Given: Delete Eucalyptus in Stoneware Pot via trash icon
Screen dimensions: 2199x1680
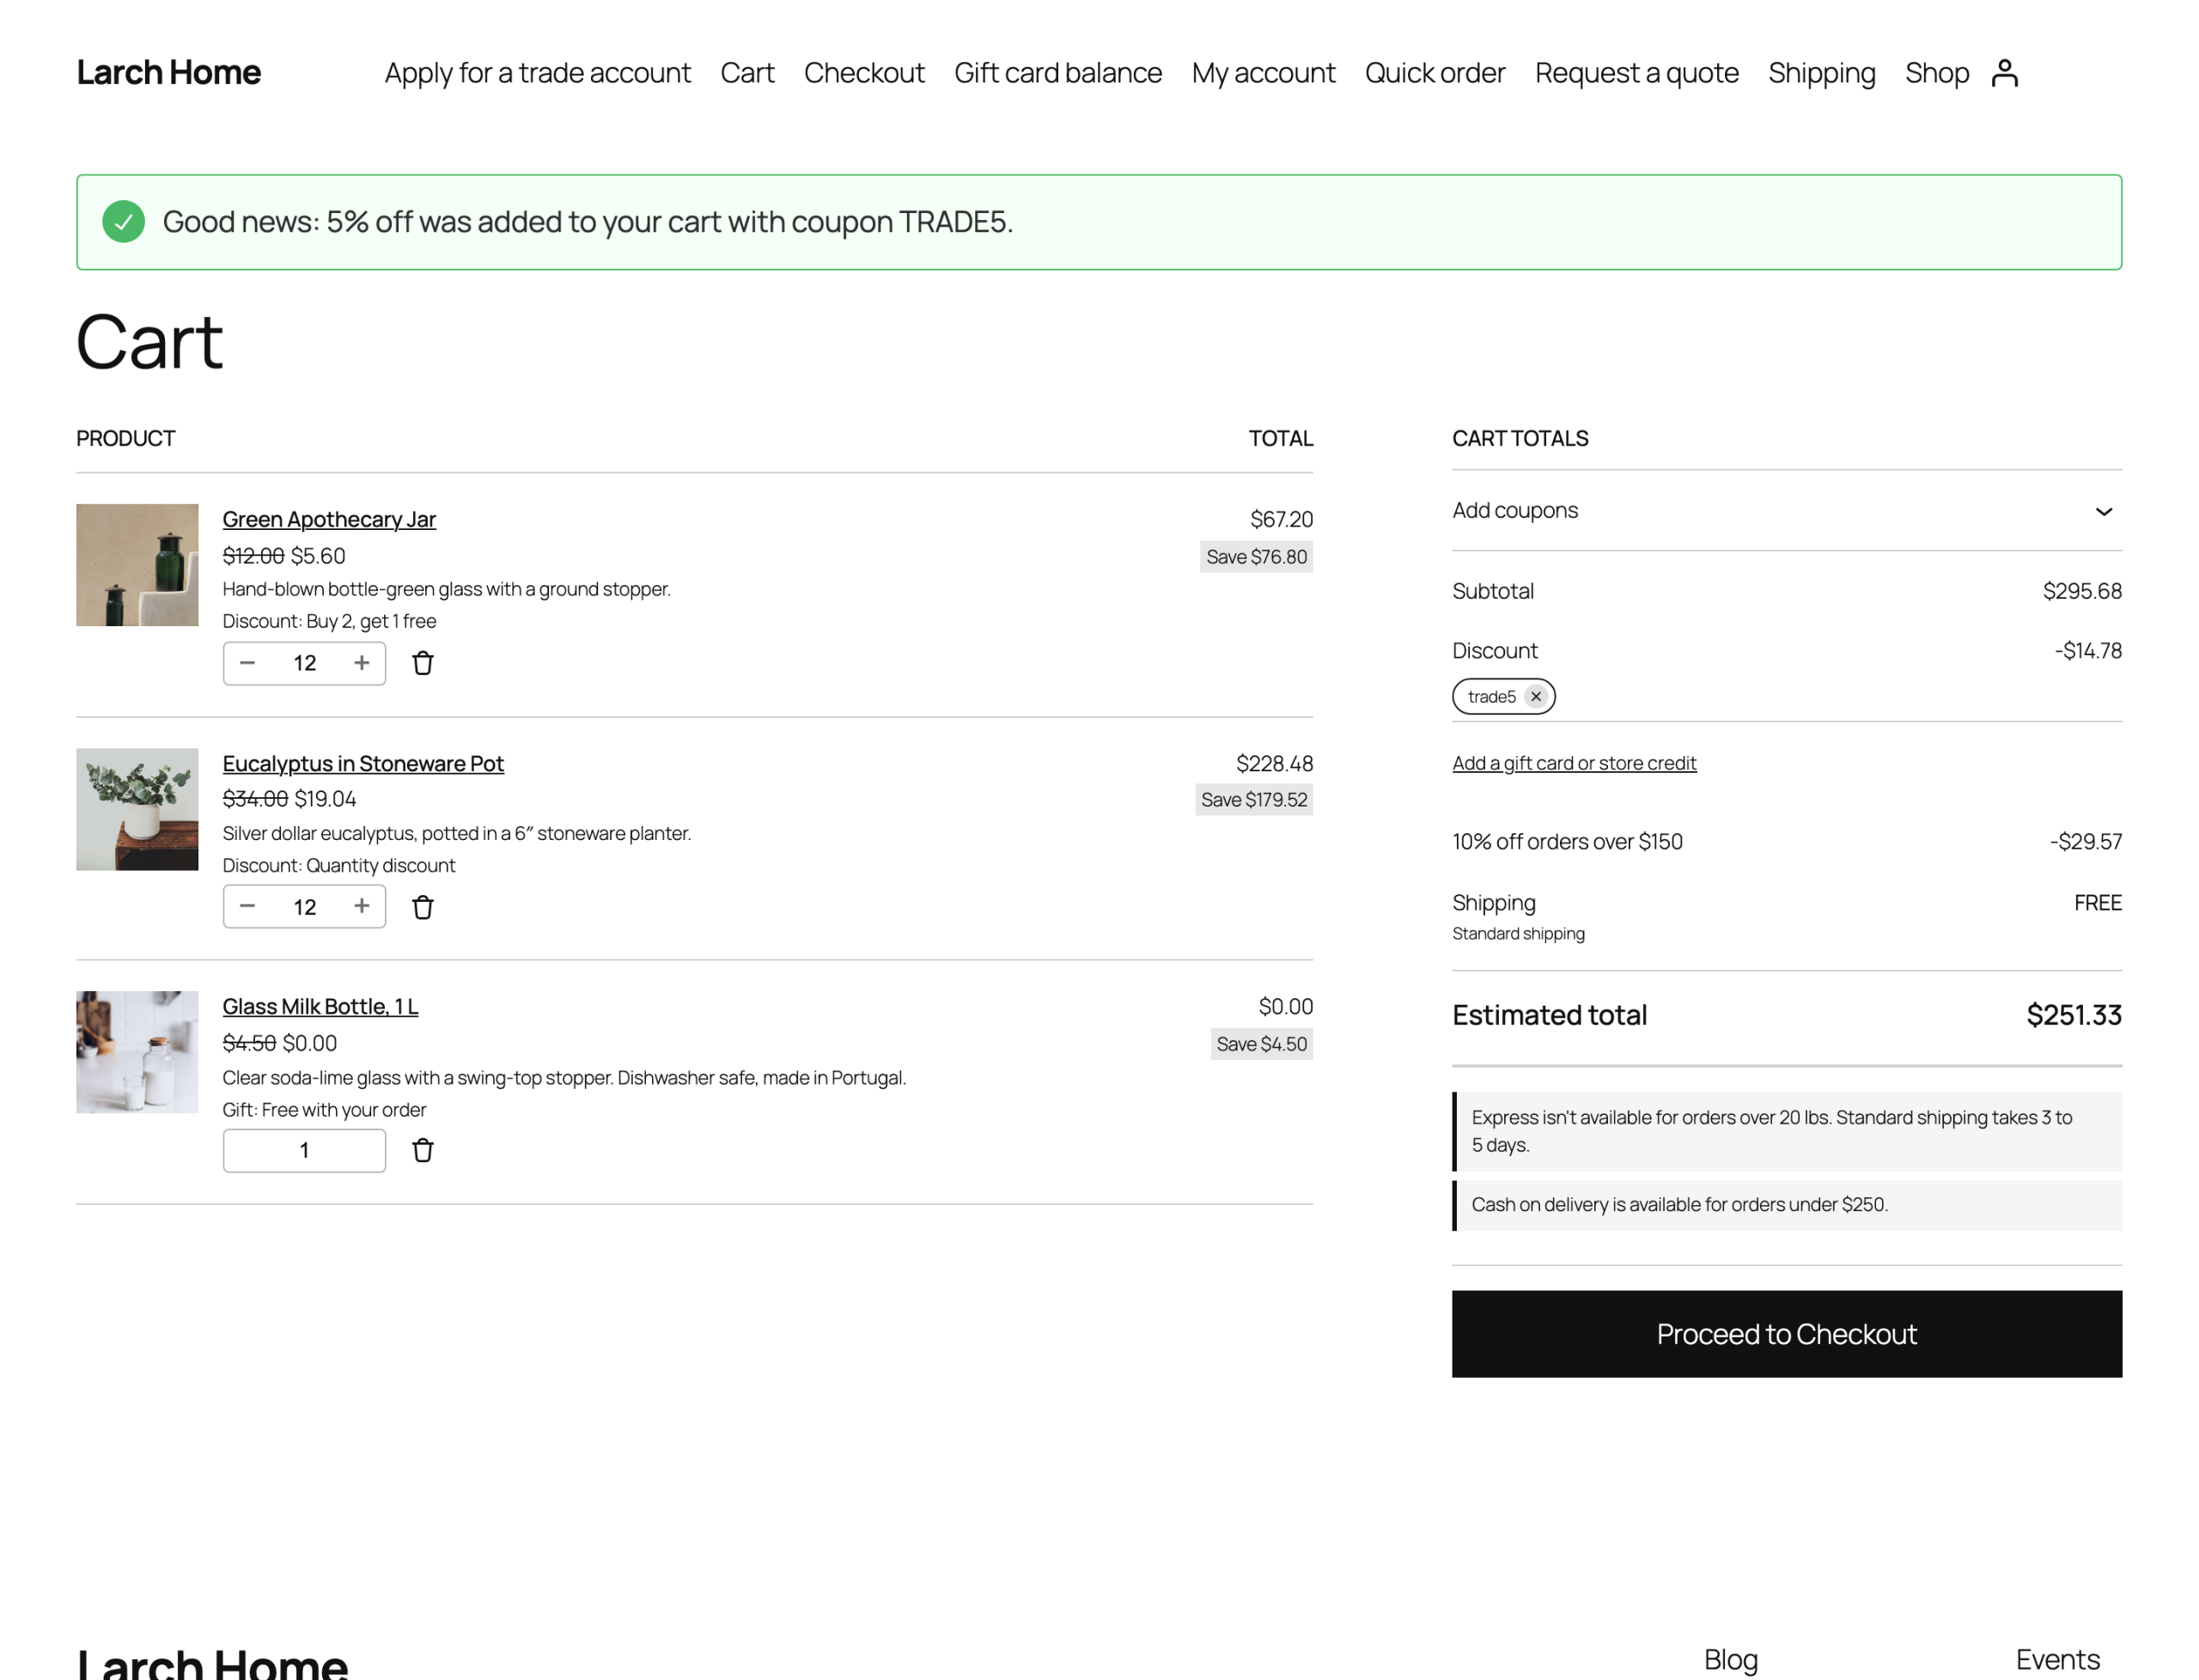Looking at the screenshot, I should (x=423, y=907).
